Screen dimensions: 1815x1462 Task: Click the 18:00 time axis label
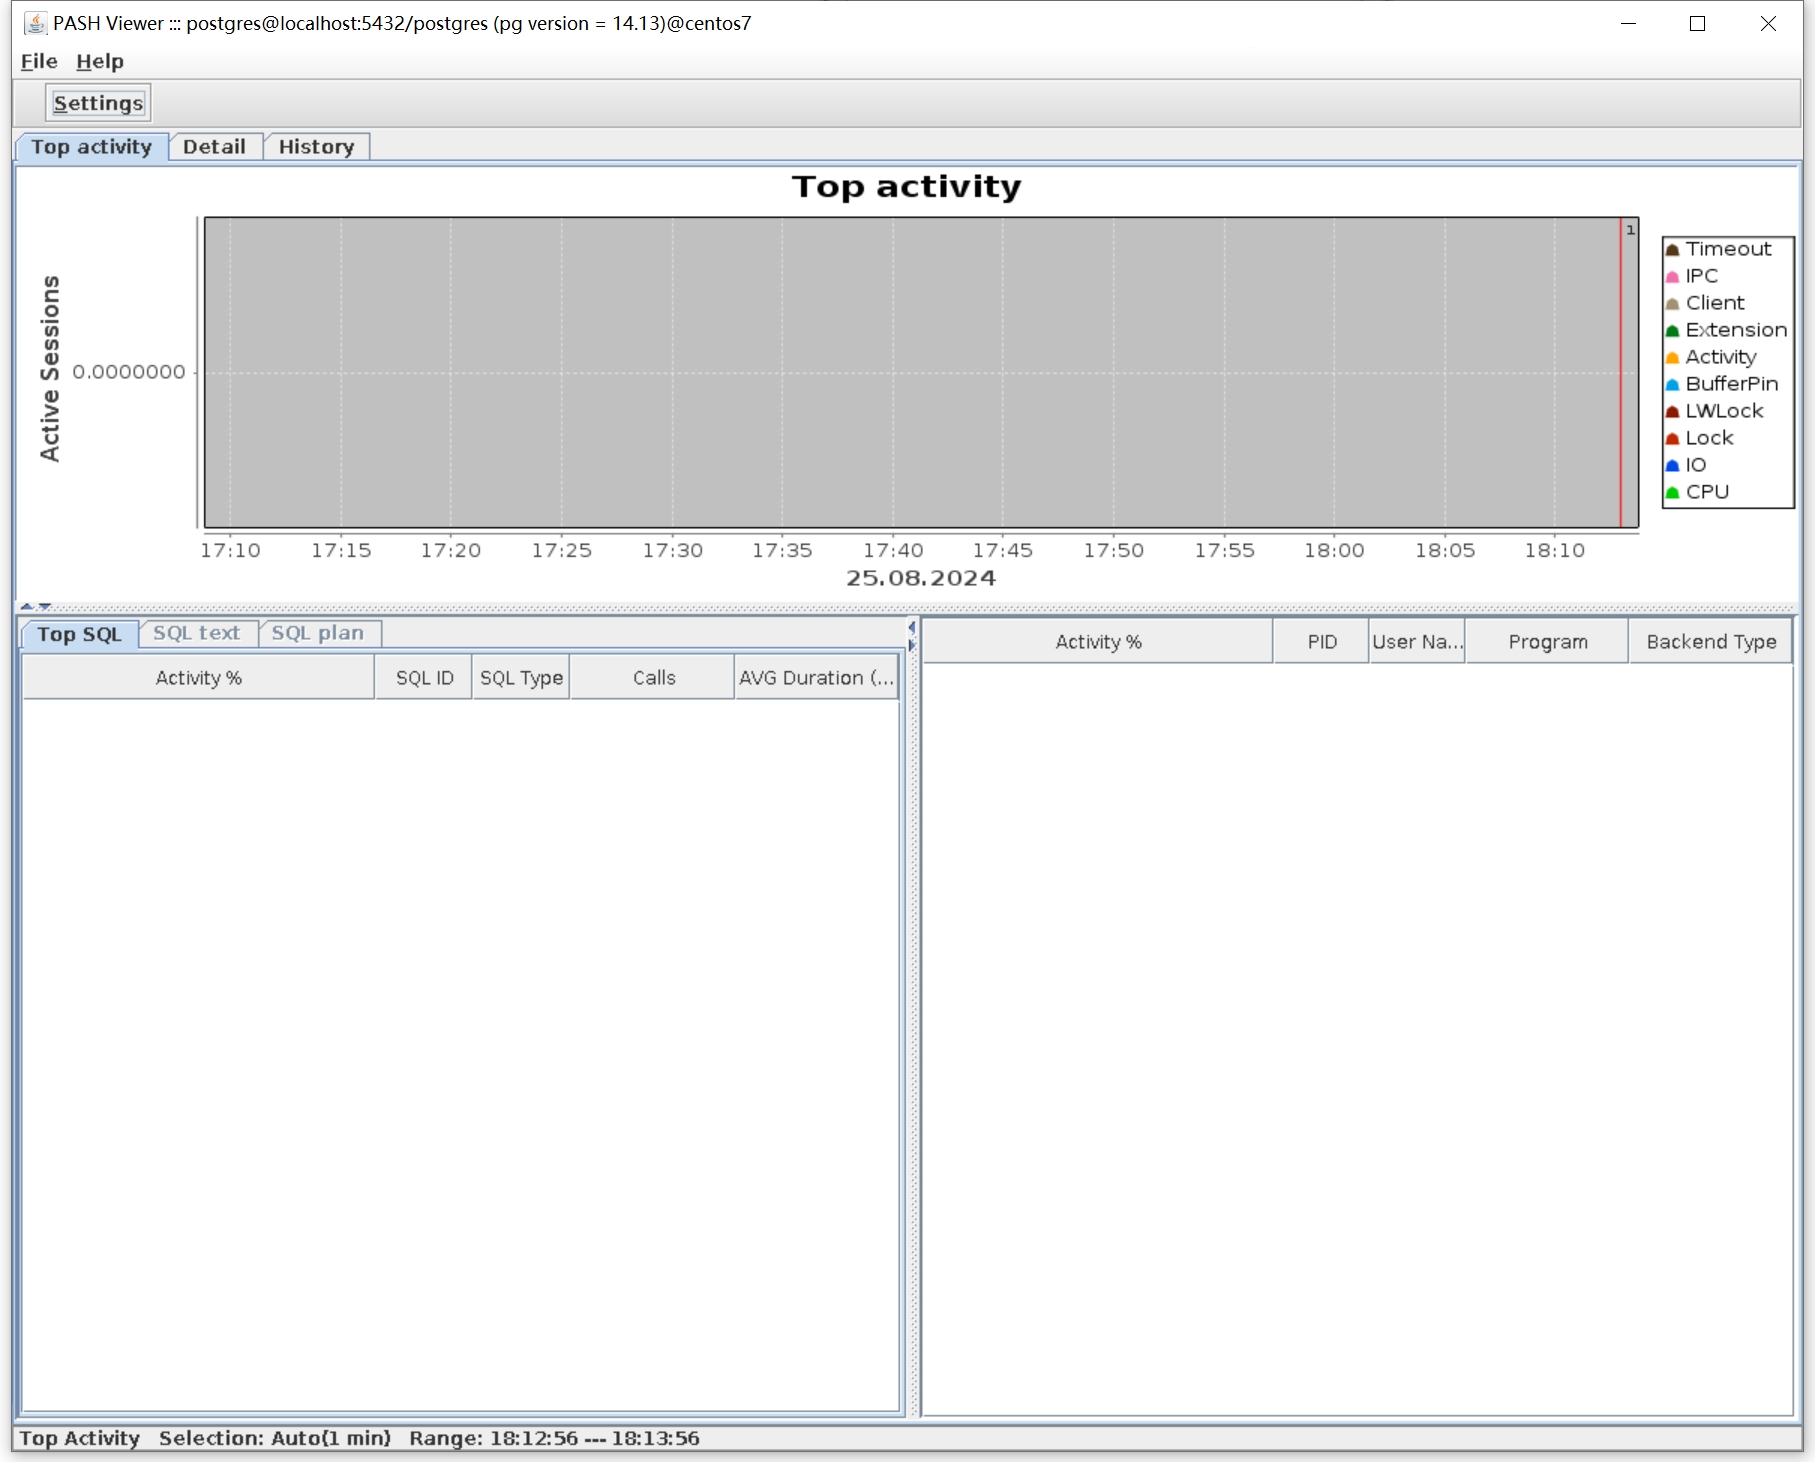coord(1334,551)
